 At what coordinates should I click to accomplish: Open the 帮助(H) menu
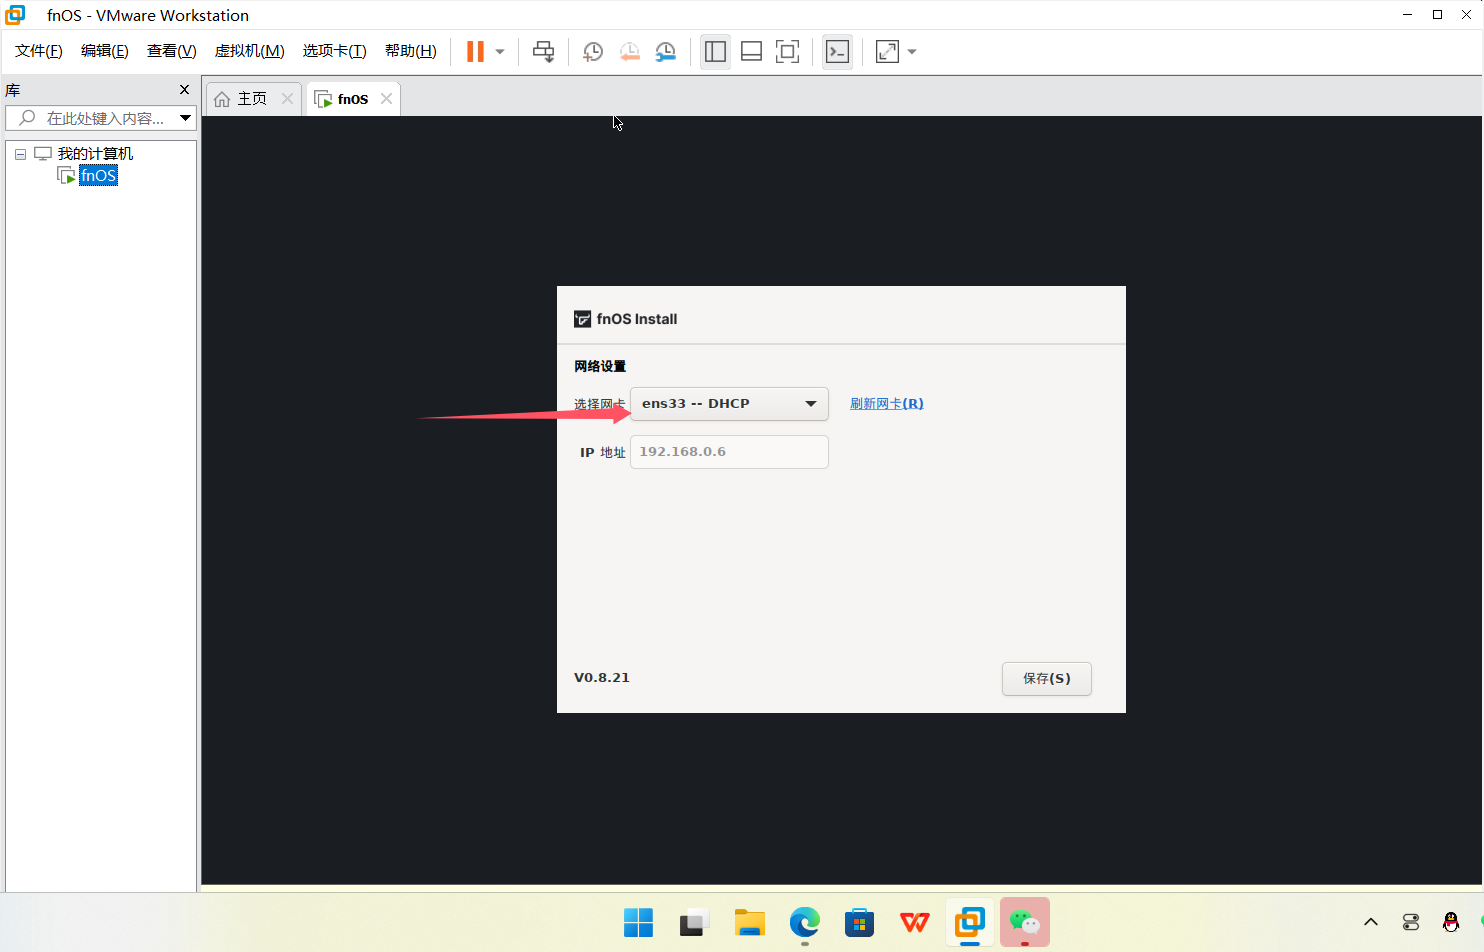click(411, 51)
